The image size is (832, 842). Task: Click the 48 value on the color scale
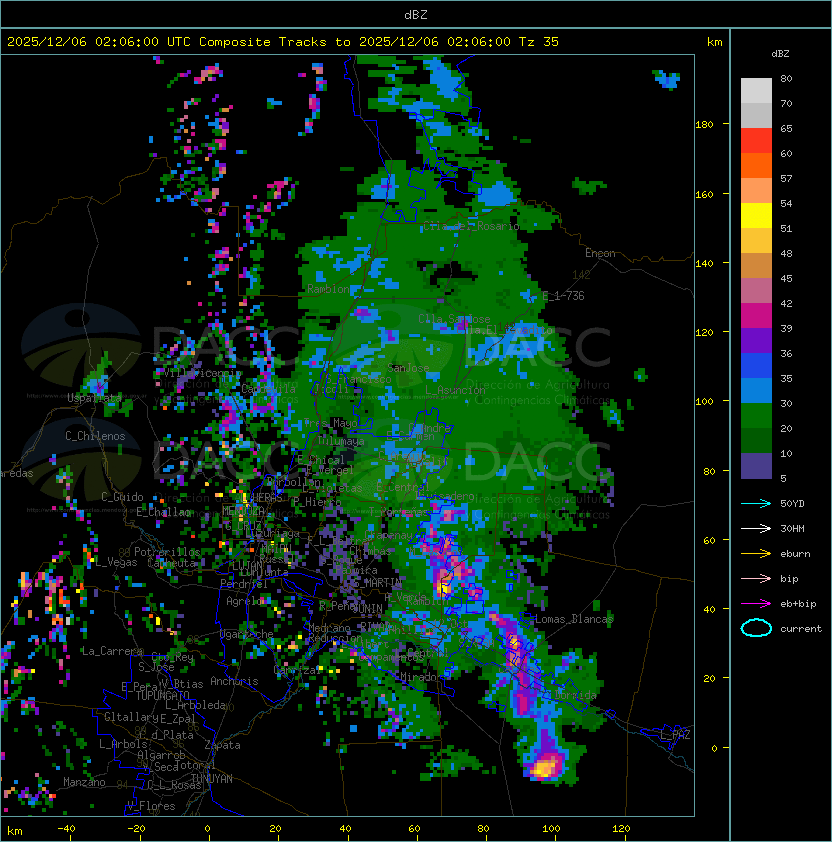pos(786,253)
